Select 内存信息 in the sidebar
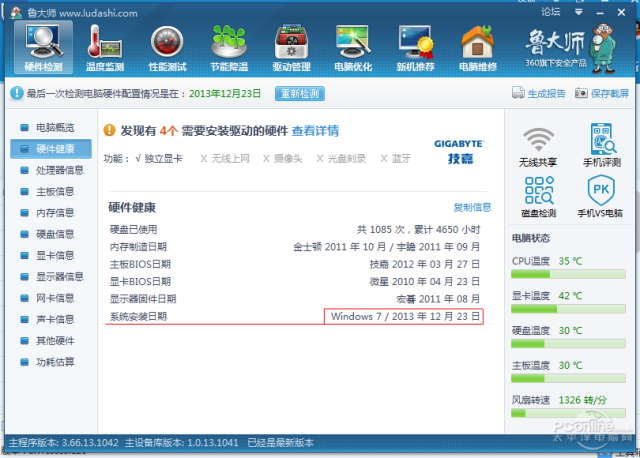The image size is (640, 458). [x=51, y=213]
